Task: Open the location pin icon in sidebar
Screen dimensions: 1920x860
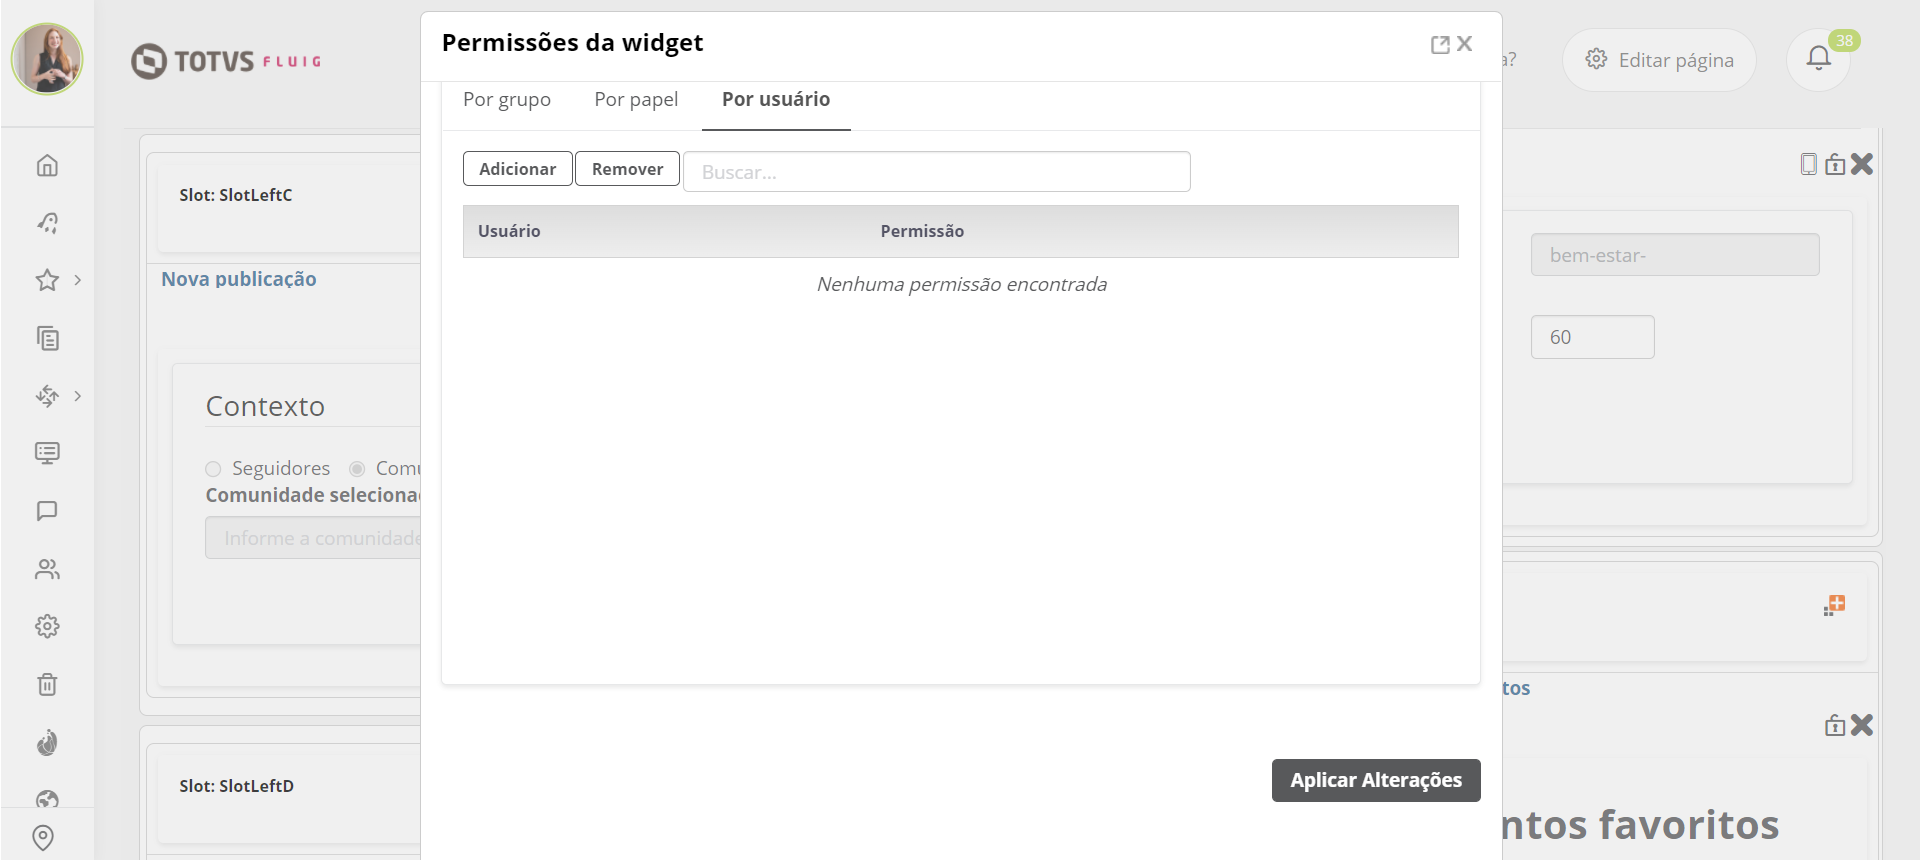Action: coord(43,837)
